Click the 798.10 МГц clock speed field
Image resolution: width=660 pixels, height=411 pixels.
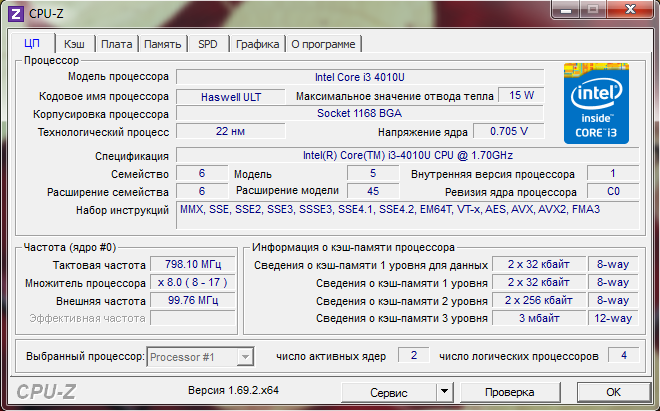click(193, 264)
